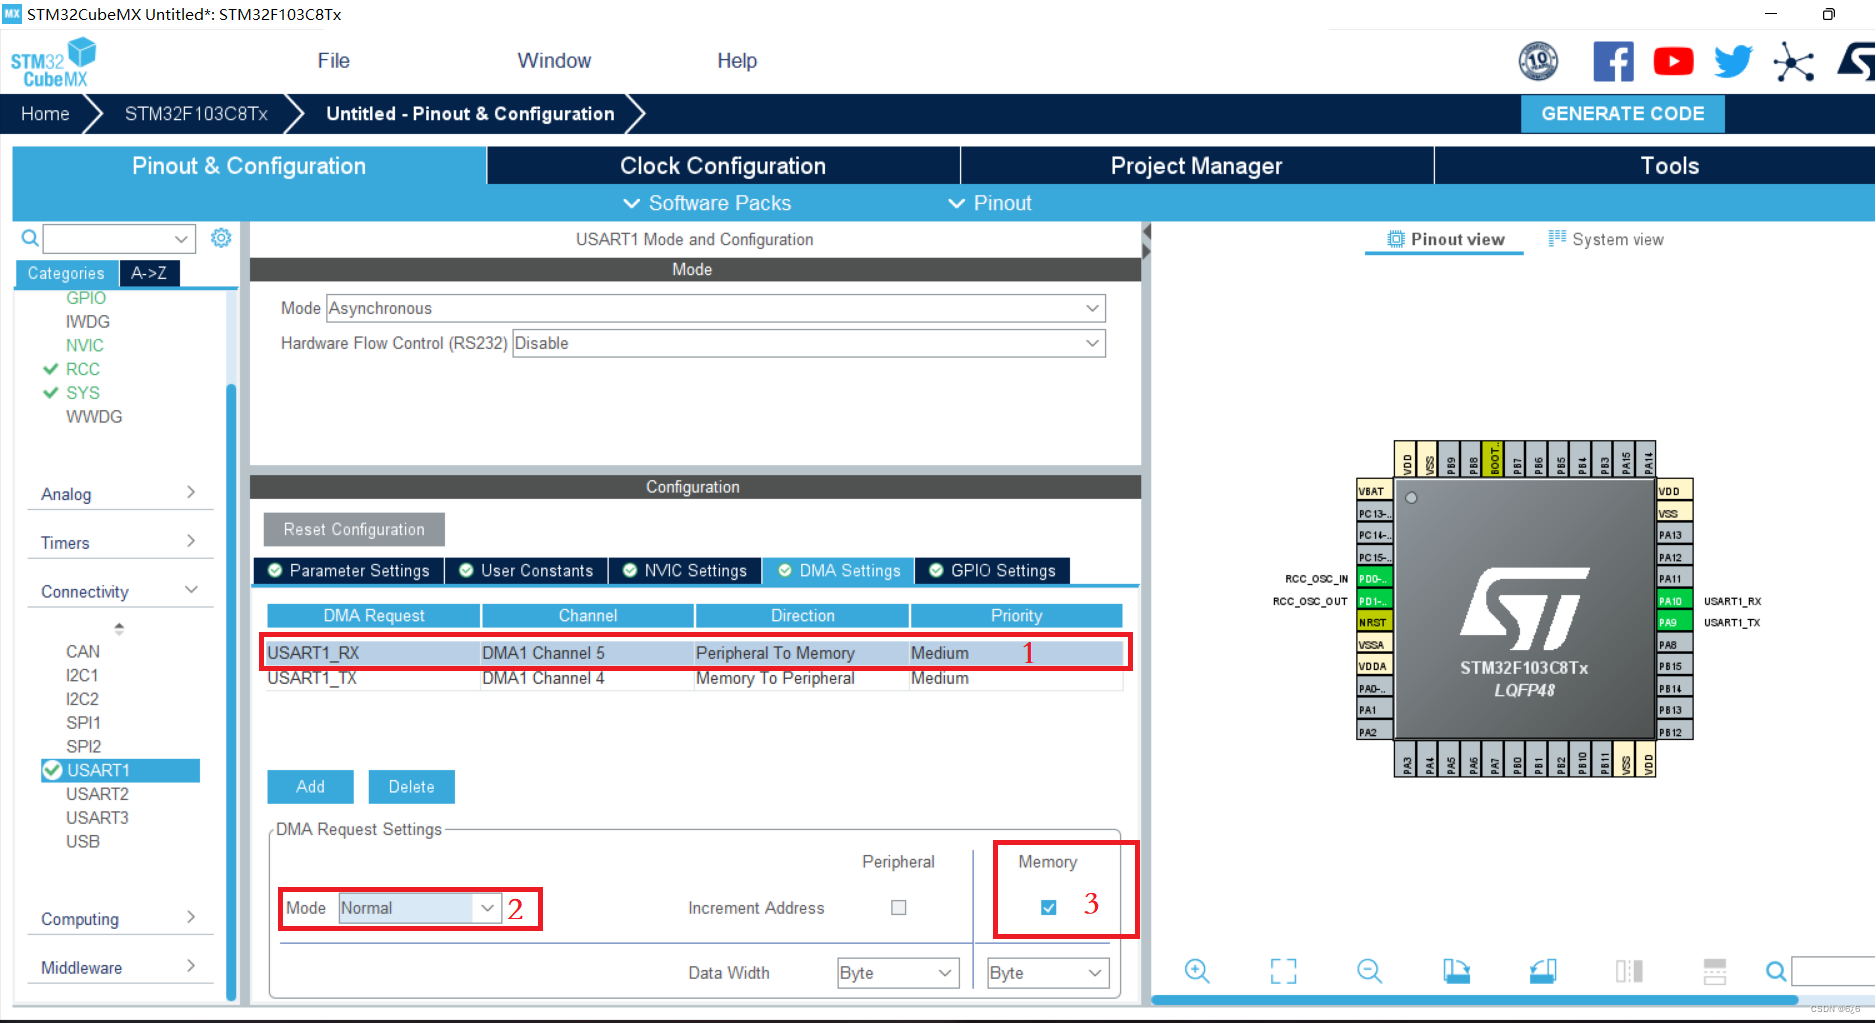
Task: Expand the Timers category
Action: tap(119, 542)
